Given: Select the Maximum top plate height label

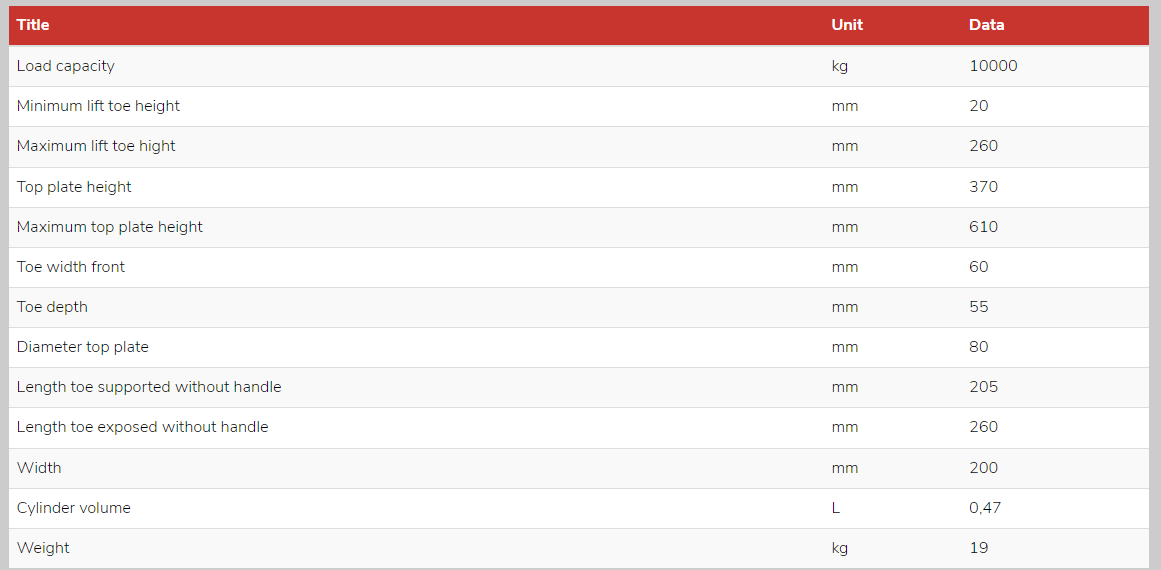Looking at the screenshot, I should [110, 227].
